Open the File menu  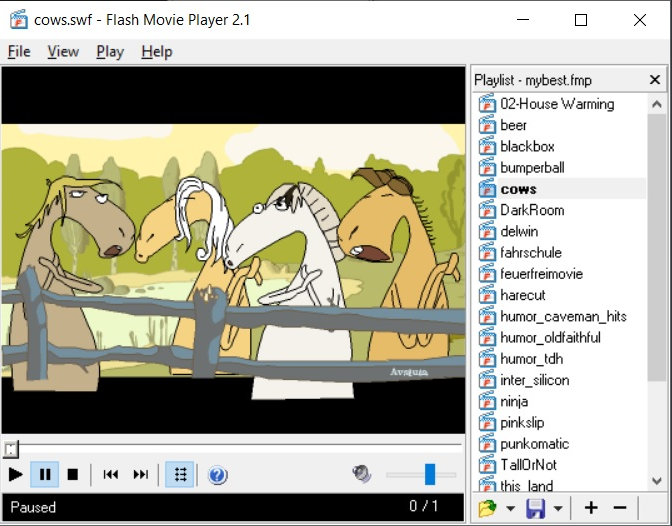(19, 52)
